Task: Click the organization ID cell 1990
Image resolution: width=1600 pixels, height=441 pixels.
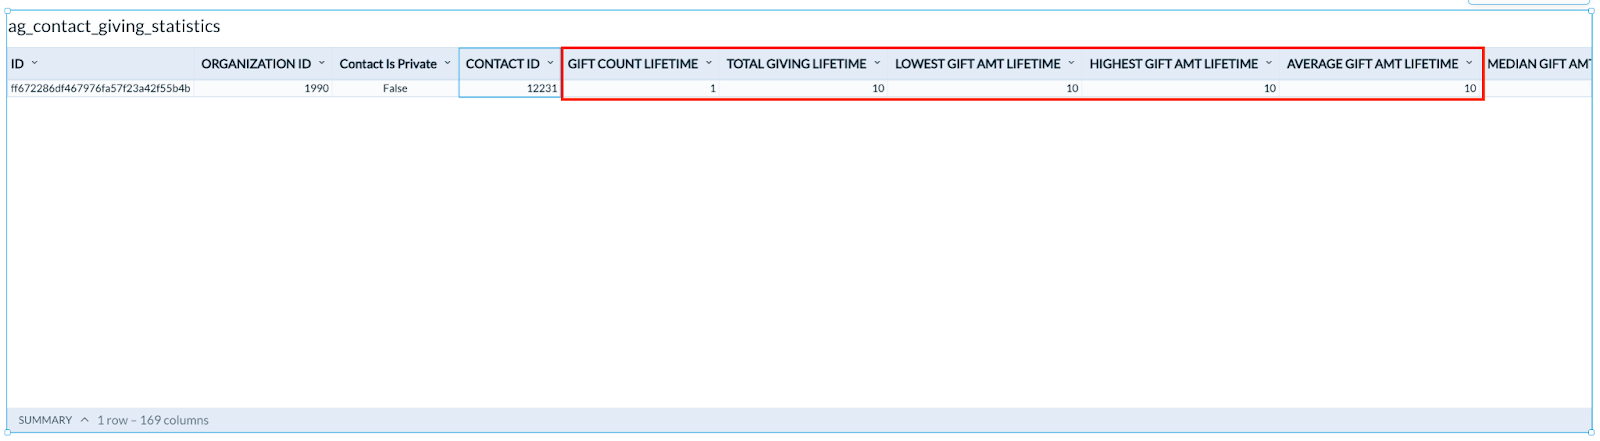Action: (x=263, y=88)
